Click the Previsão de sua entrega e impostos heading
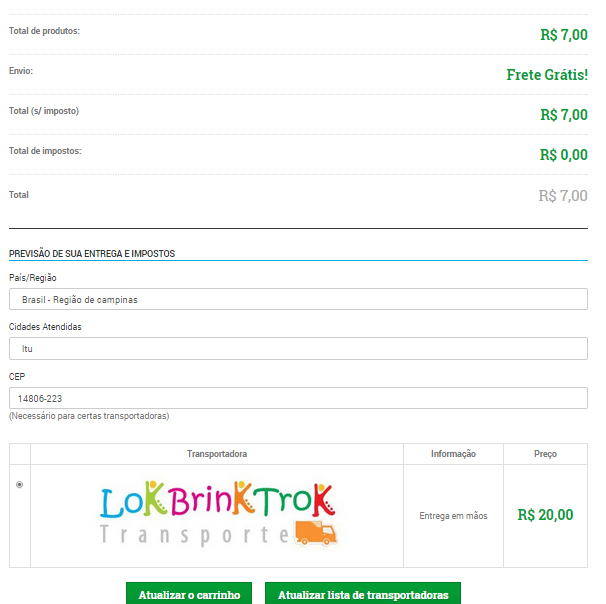 (x=92, y=254)
